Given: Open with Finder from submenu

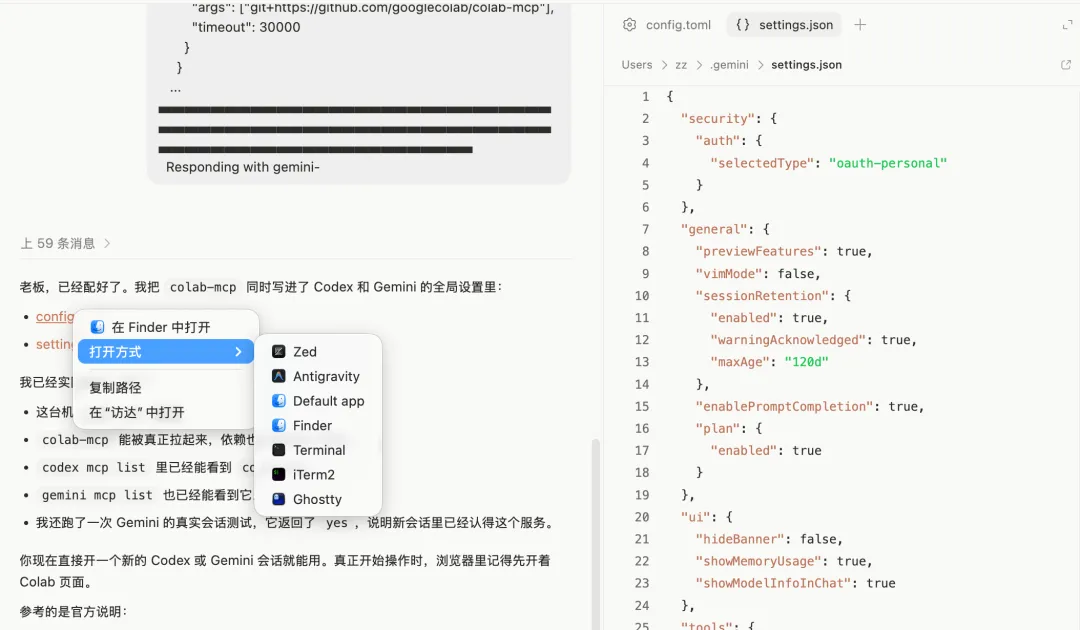Looking at the screenshot, I should [318, 426].
